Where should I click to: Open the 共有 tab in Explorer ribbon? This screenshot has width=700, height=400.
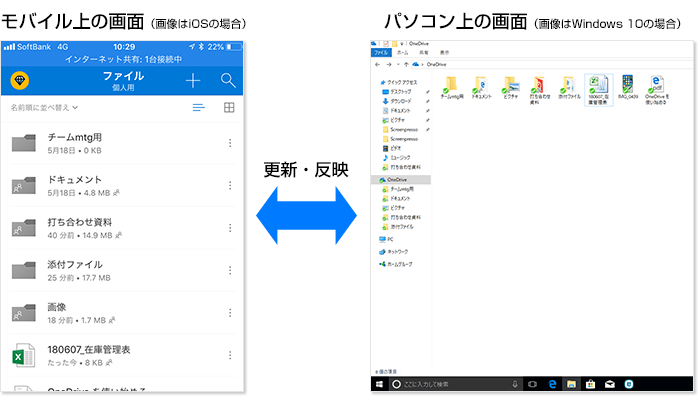click(424, 53)
